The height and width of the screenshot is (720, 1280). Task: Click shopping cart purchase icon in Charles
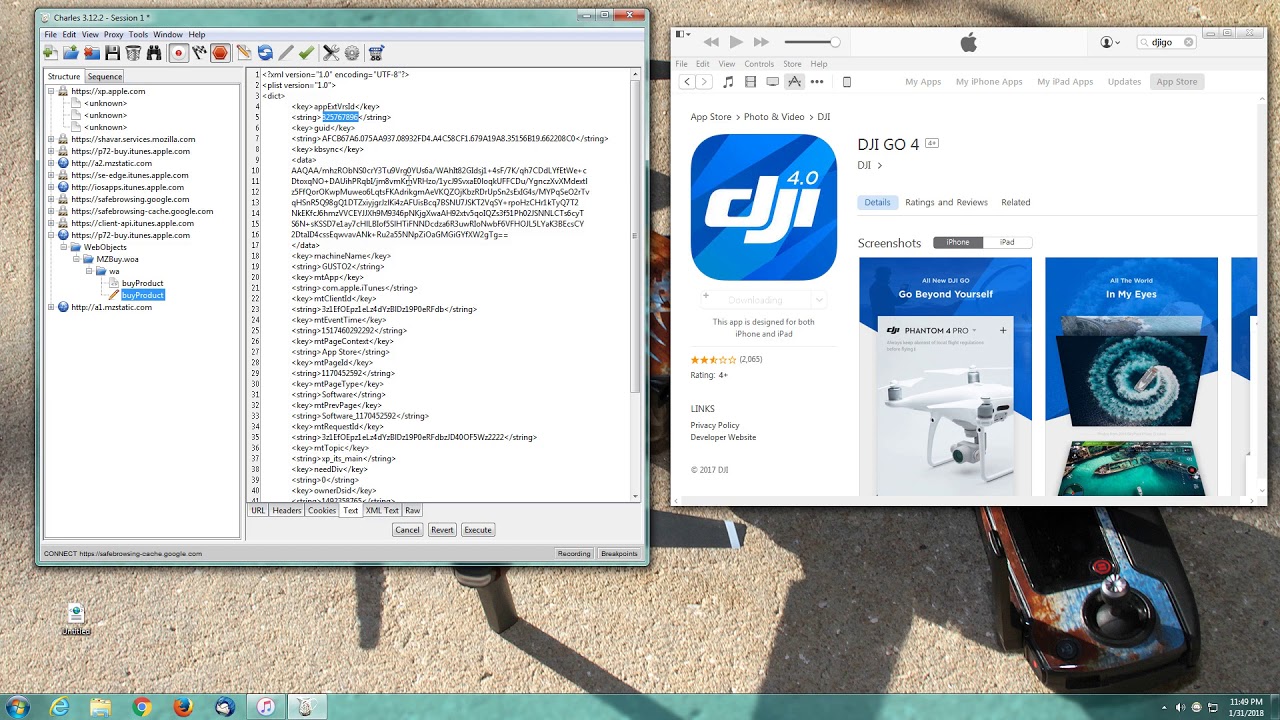coord(376,53)
